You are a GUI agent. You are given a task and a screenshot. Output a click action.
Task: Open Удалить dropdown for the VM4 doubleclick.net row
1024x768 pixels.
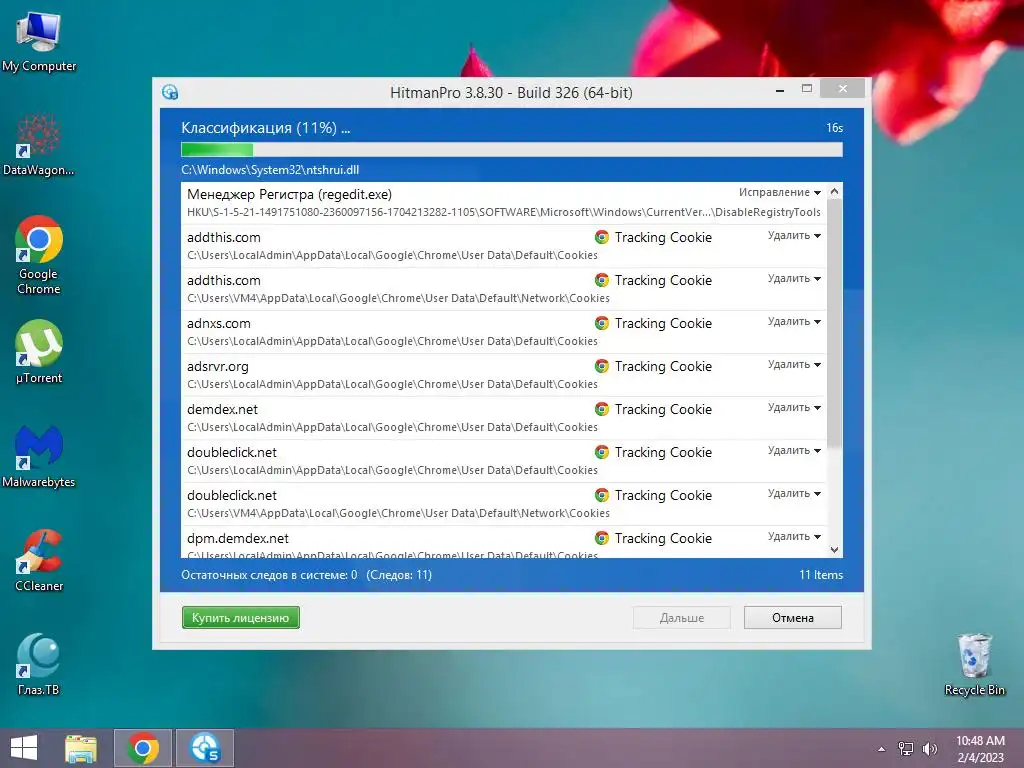pyautogui.click(x=794, y=494)
